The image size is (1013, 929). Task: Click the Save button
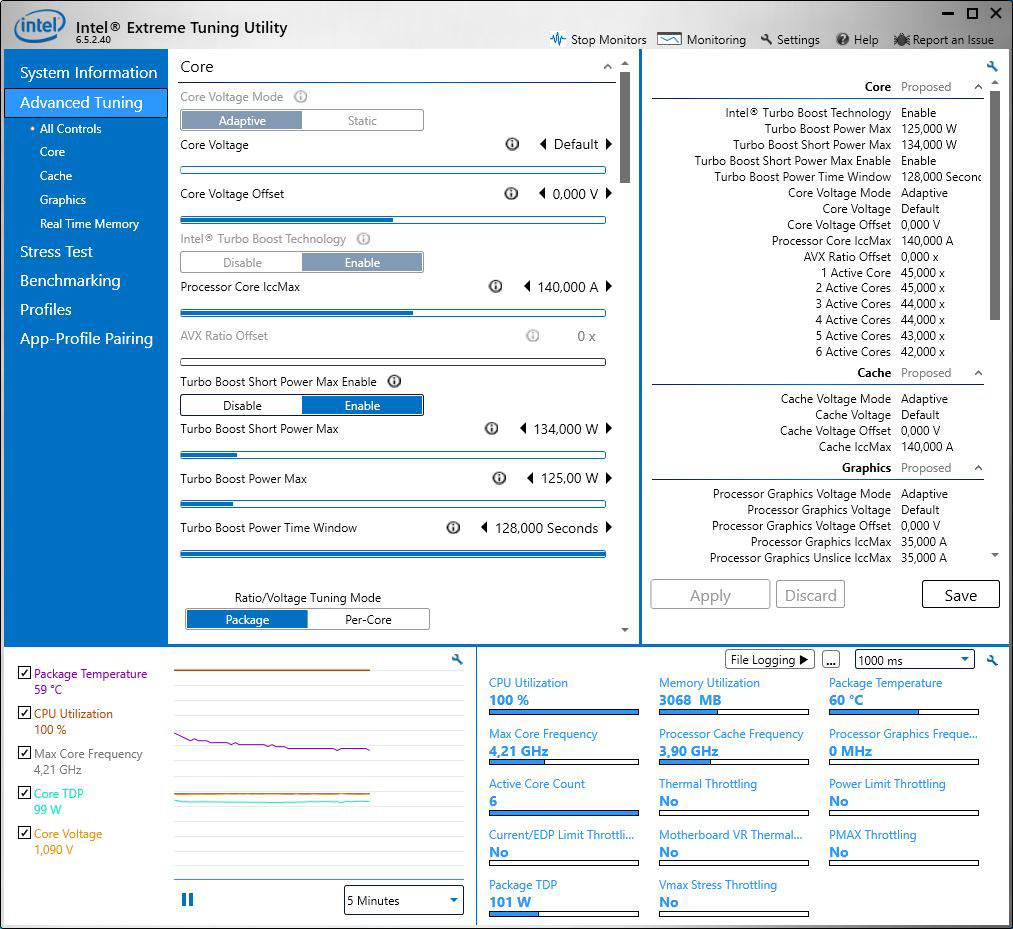click(x=960, y=595)
